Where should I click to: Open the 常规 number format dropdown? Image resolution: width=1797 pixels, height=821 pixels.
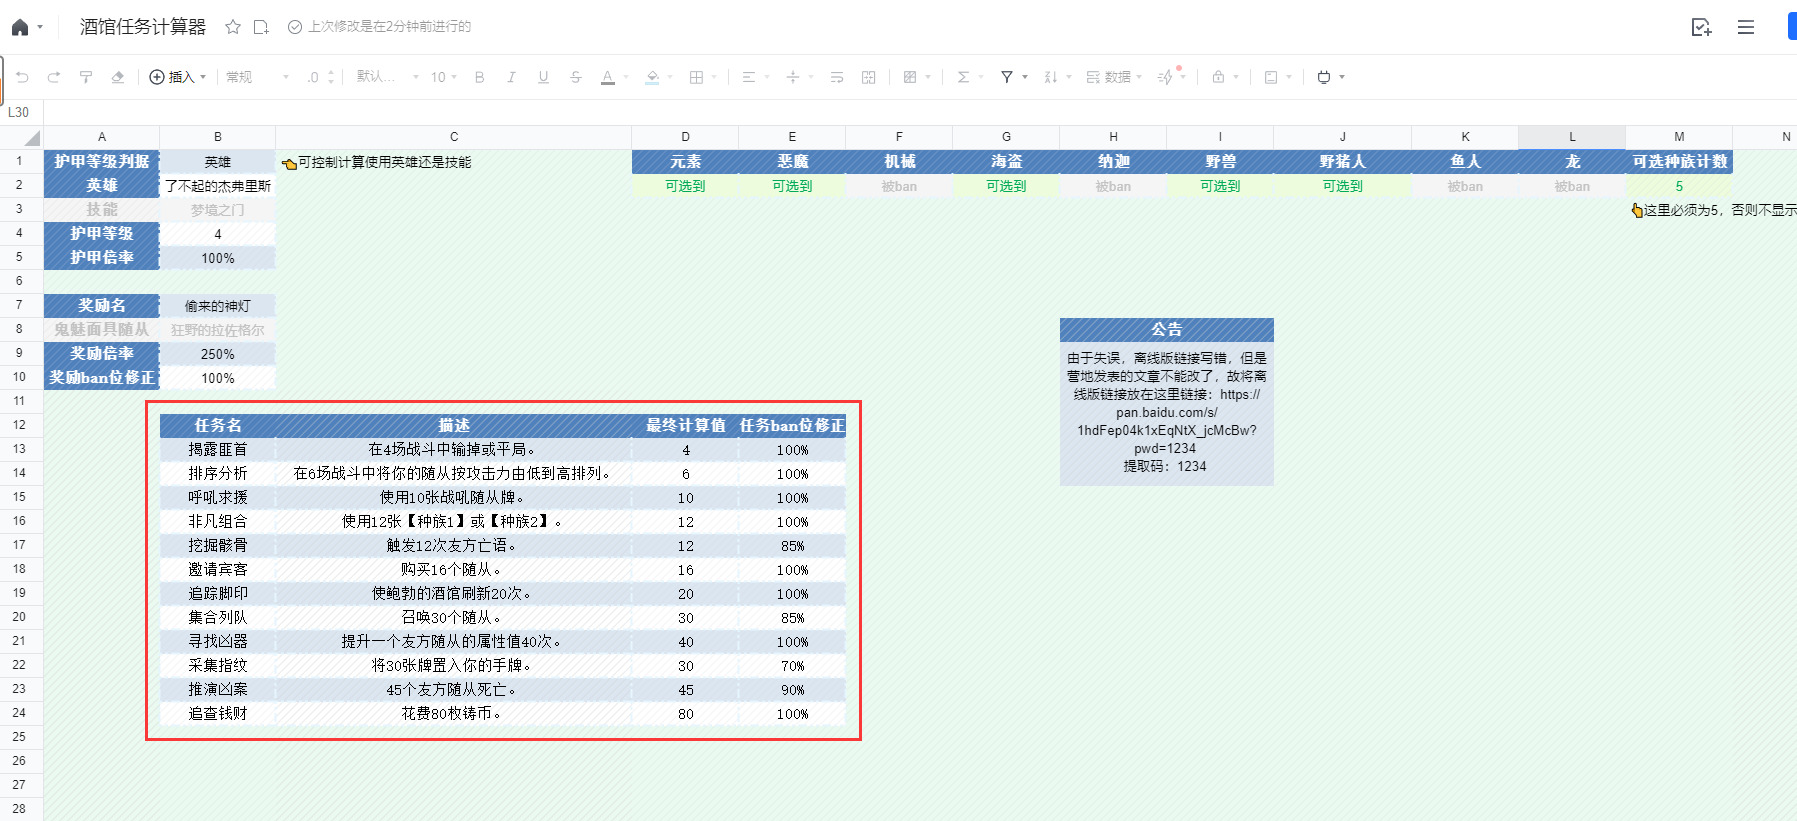tap(256, 77)
